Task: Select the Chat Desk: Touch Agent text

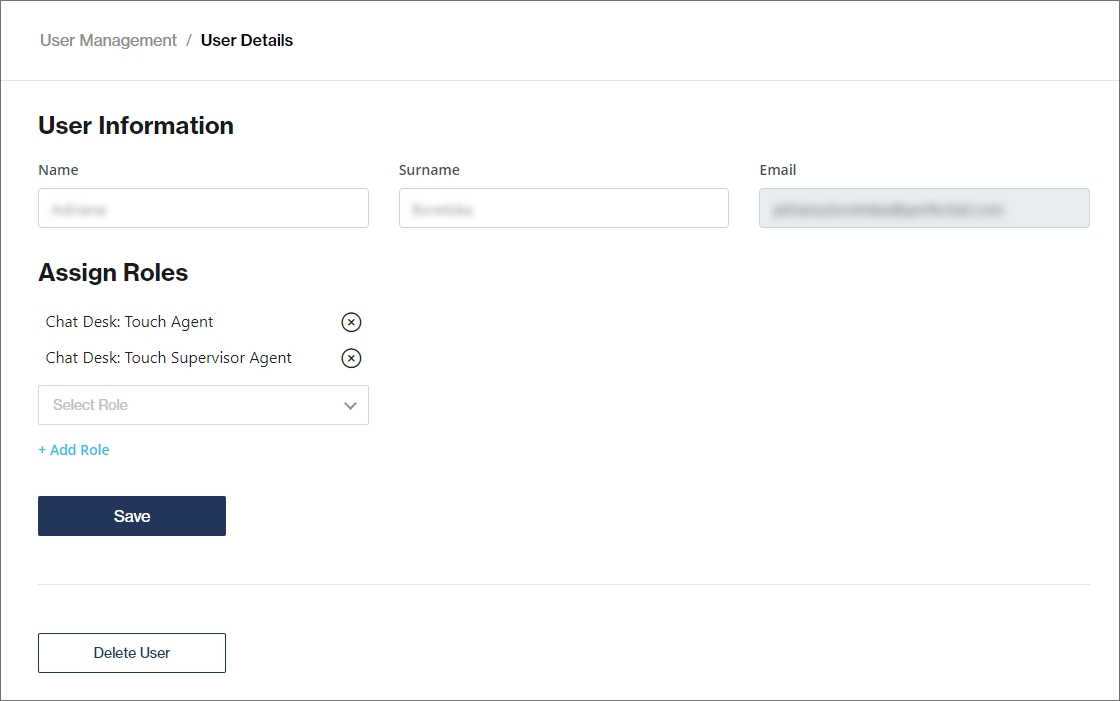Action: coord(129,322)
